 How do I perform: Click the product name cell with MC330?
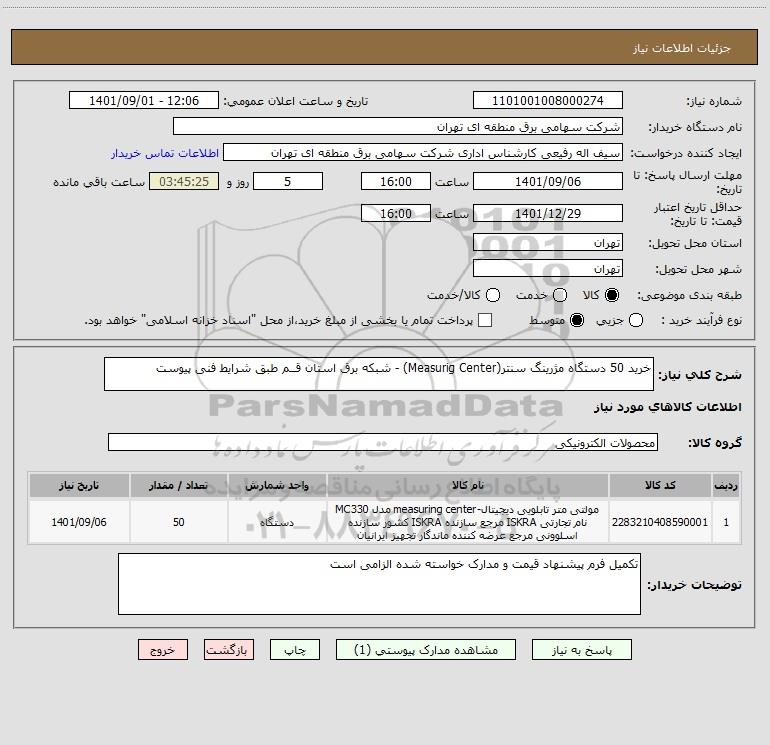pos(468,522)
